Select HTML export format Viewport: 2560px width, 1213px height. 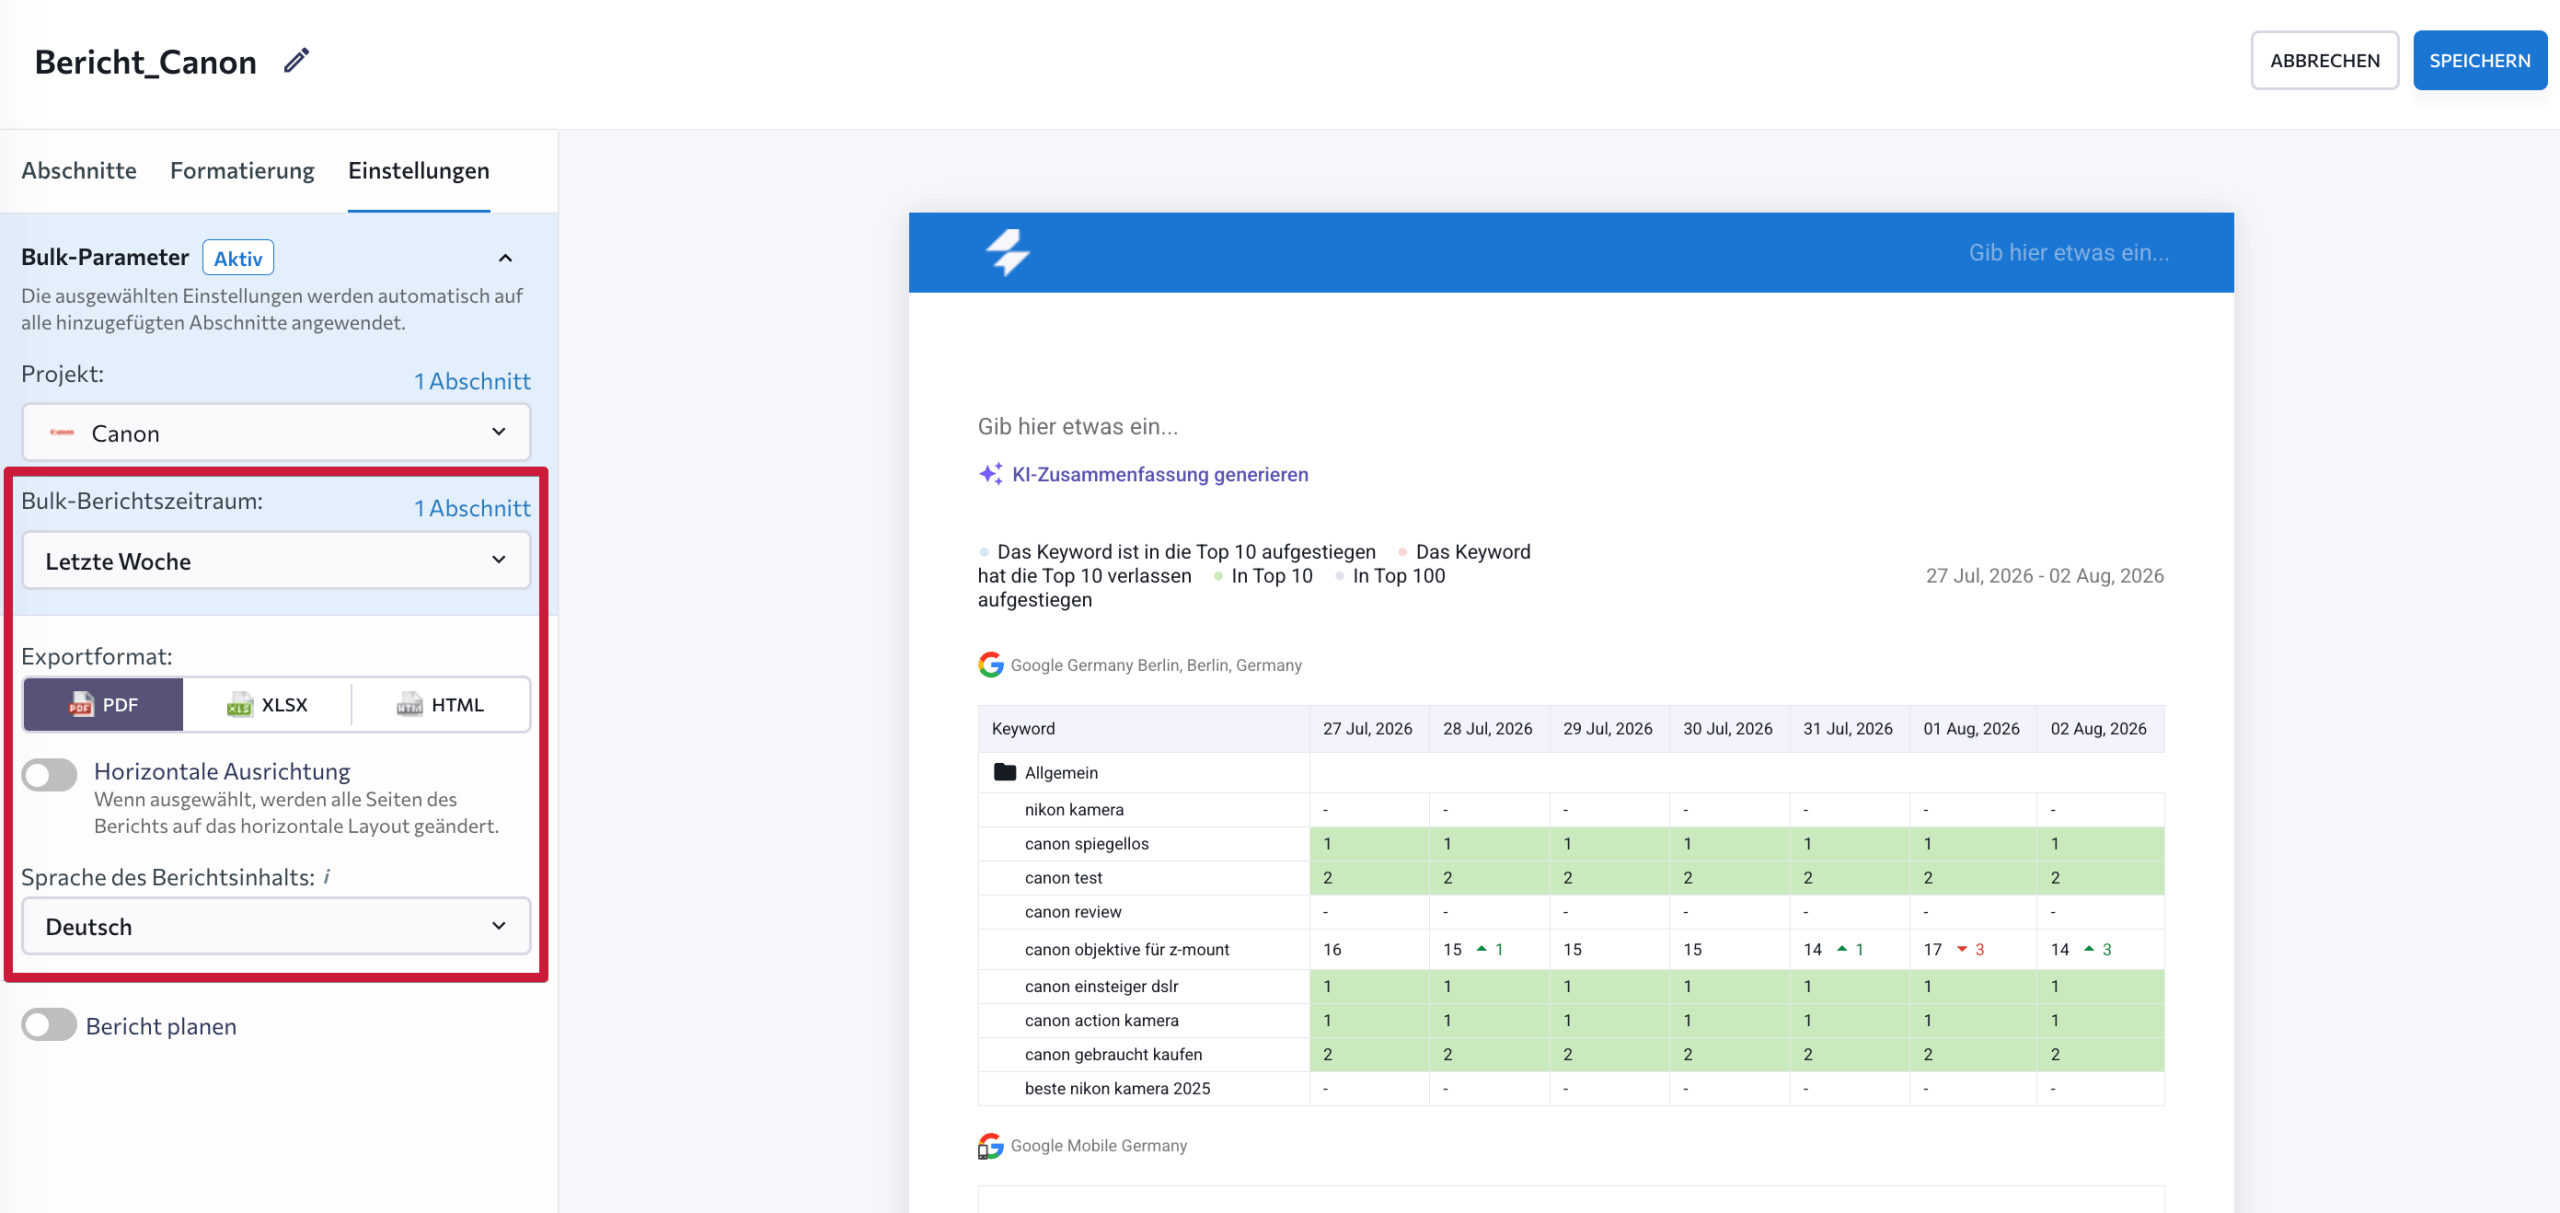tap(440, 705)
